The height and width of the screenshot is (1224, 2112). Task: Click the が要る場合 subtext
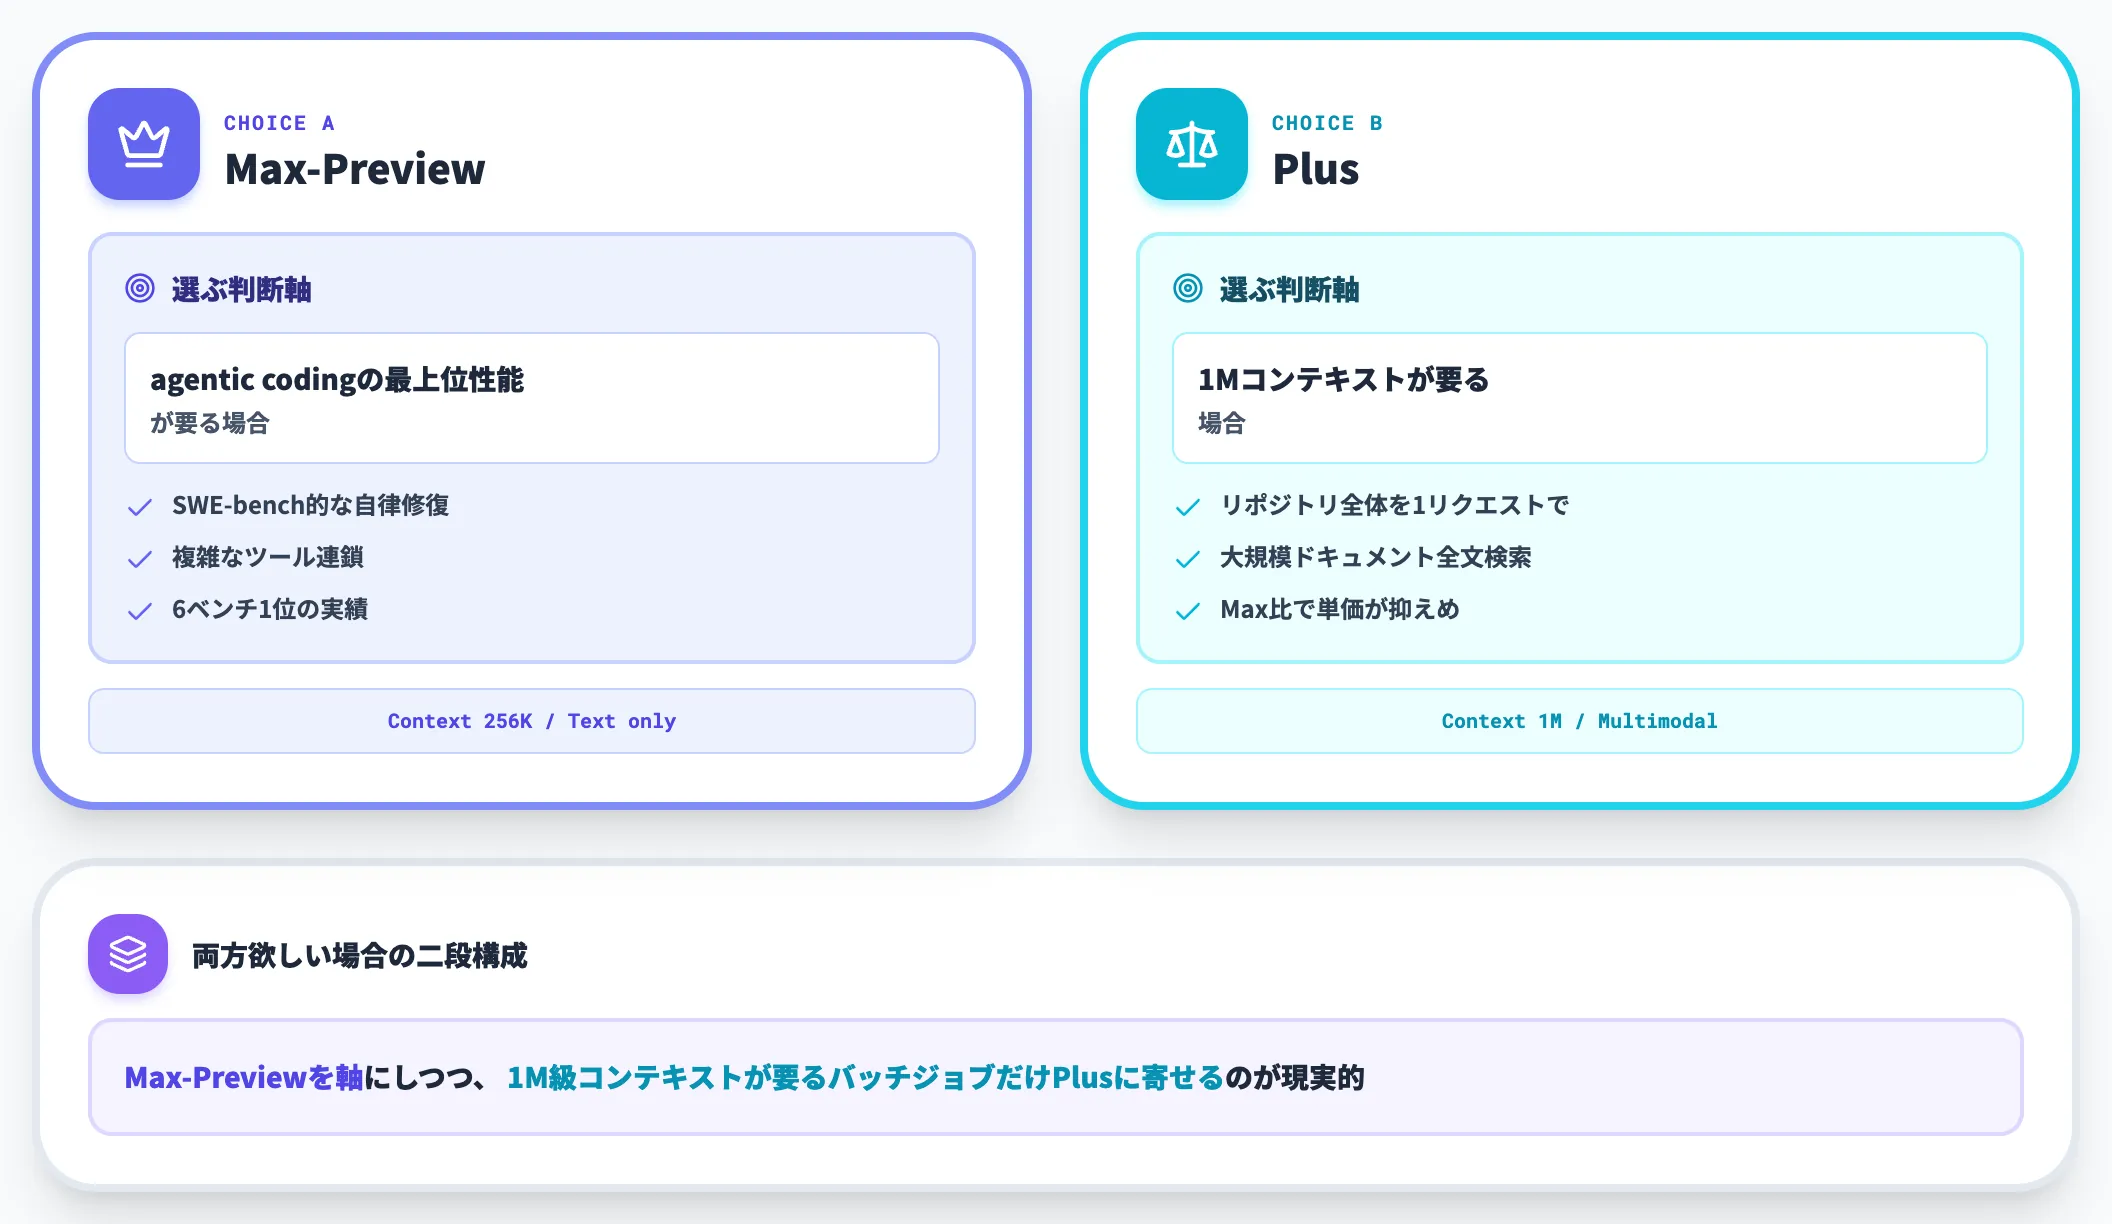coord(210,423)
